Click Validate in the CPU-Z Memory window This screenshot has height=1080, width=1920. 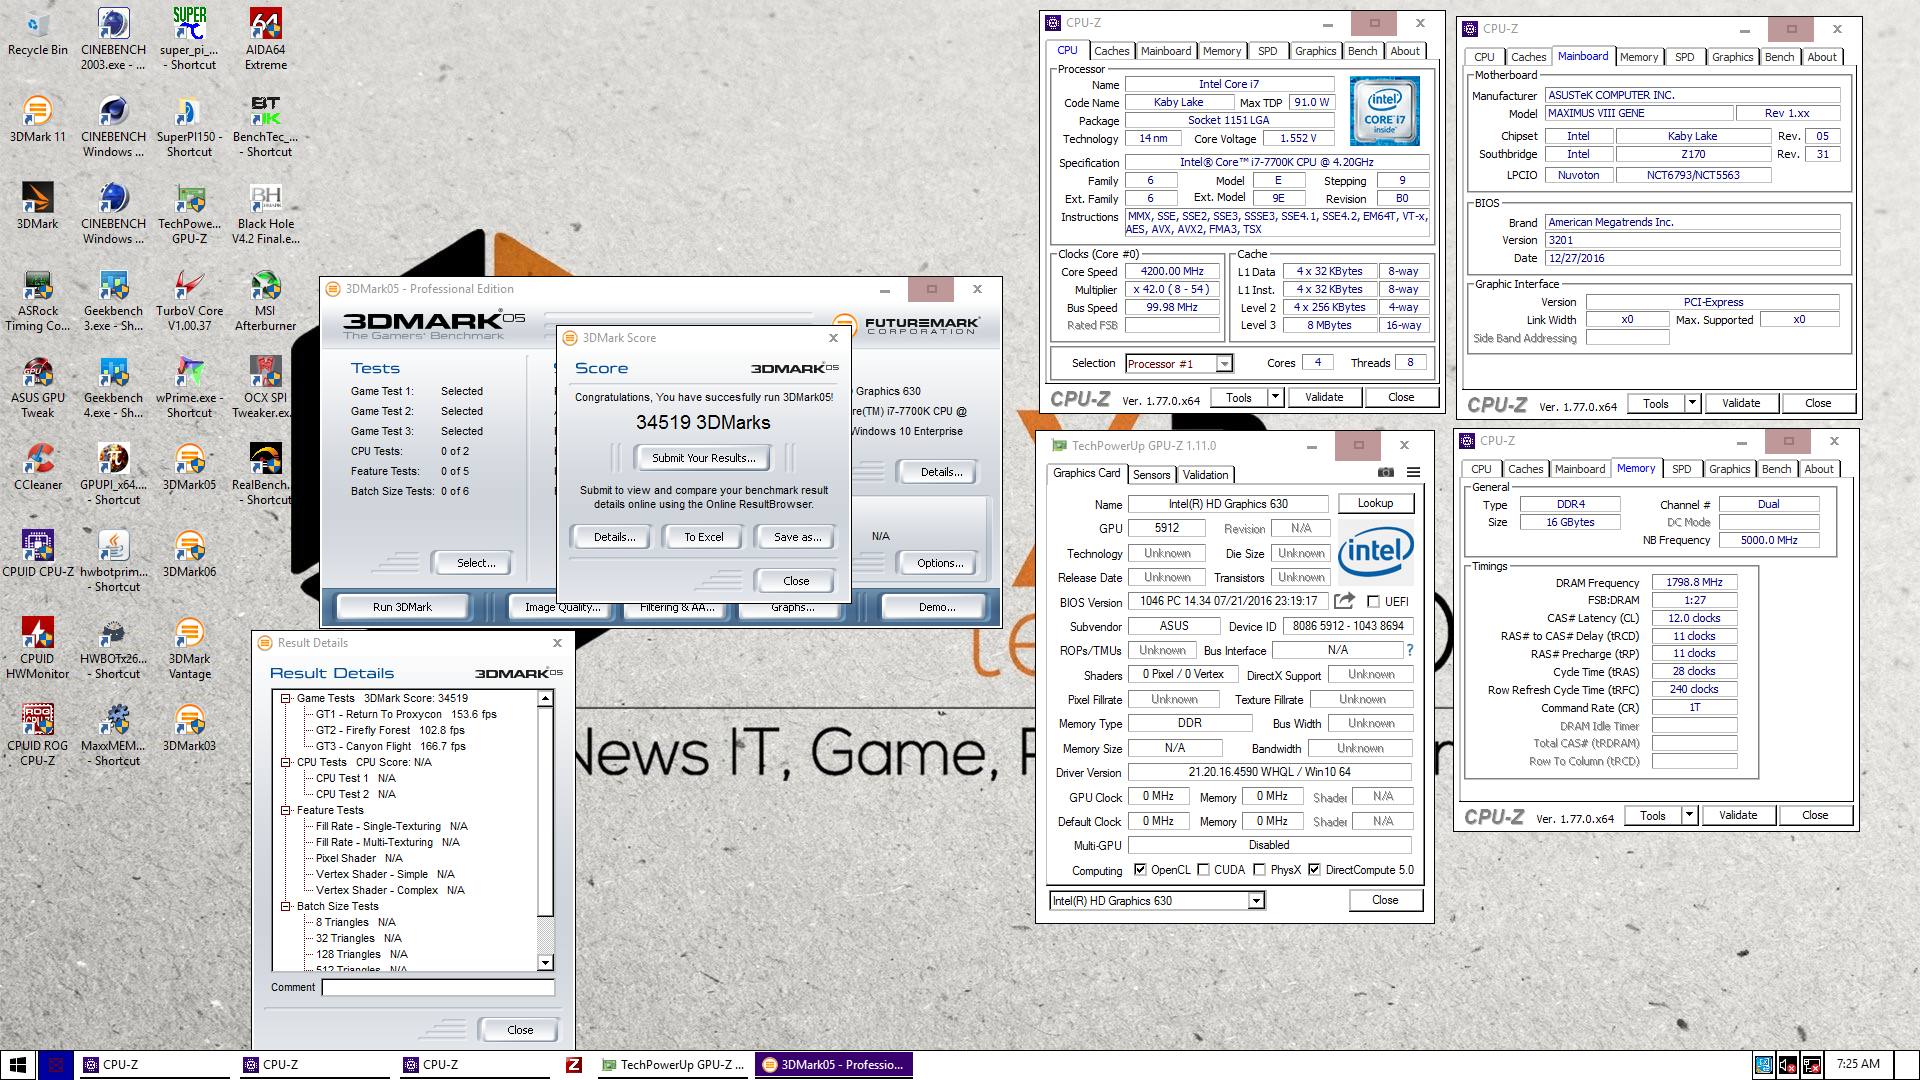click(1738, 816)
